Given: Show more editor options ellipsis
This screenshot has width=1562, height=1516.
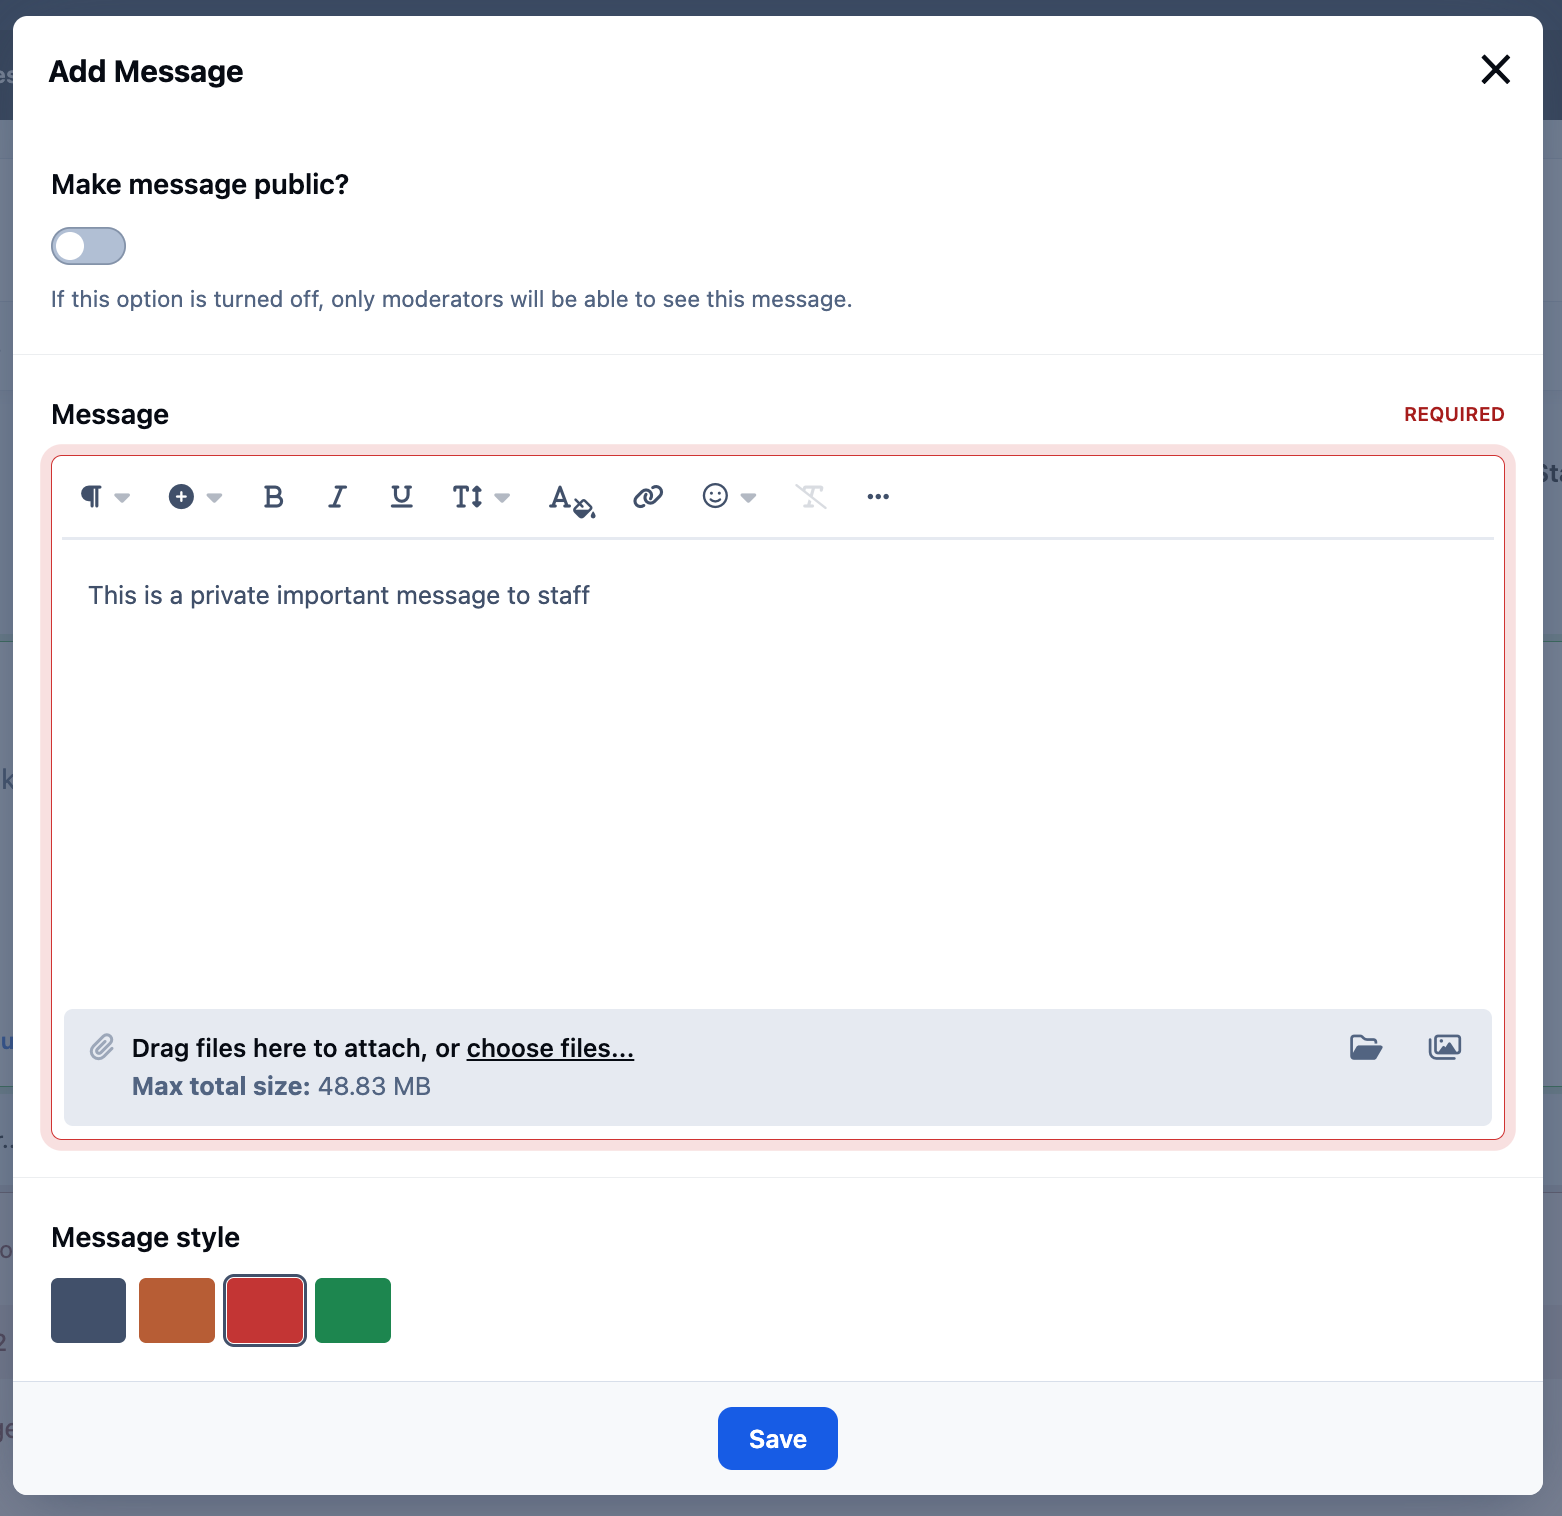Looking at the screenshot, I should 878,497.
